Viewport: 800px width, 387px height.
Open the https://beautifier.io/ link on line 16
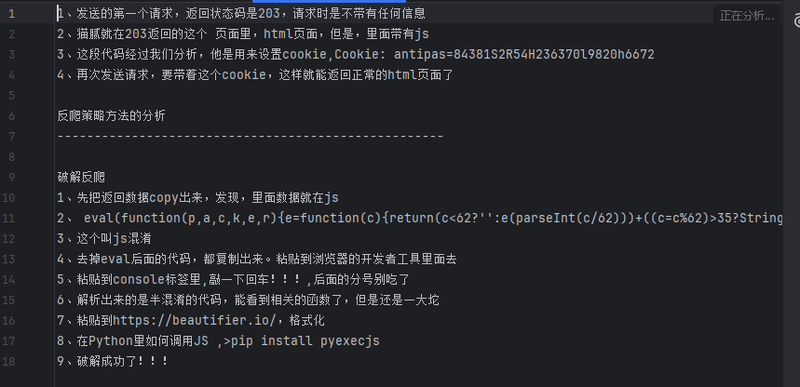194,320
